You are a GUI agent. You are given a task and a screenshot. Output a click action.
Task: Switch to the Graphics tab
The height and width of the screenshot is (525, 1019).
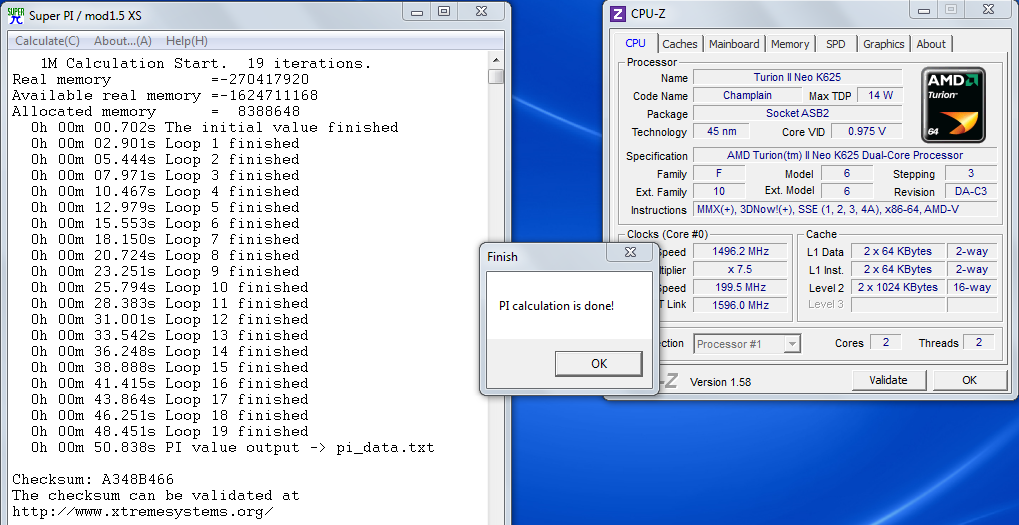pos(883,44)
